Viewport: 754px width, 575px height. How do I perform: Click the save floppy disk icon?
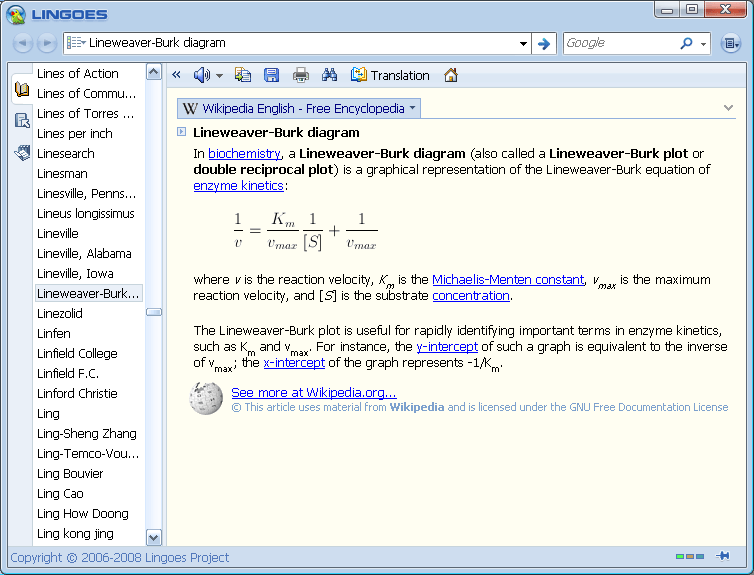pos(271,75)
